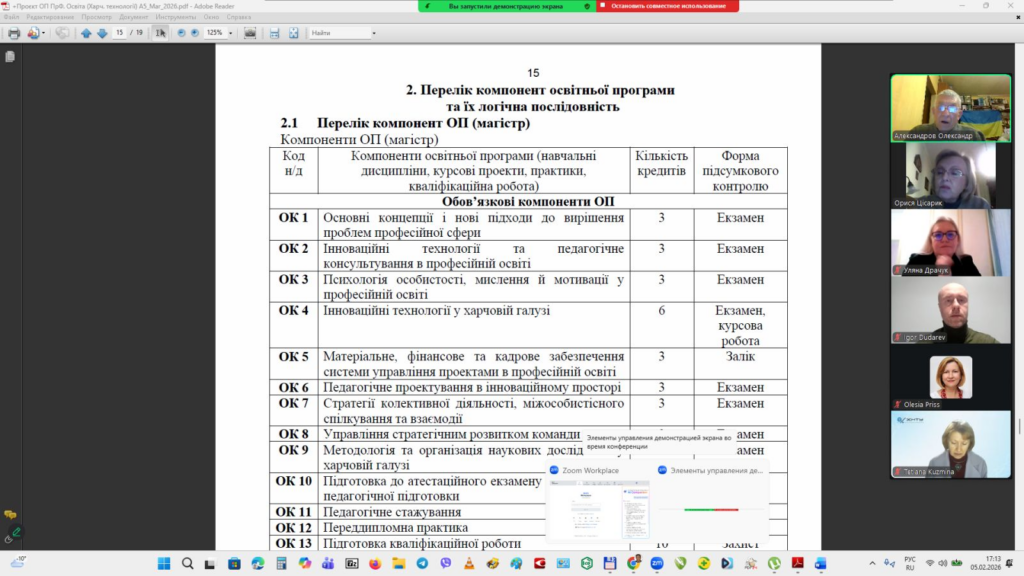Image resolution: width=1024 pixels, height=576 pixels.
Task: Stop screen sharing with the red button
Action: [x=667, y=6]
